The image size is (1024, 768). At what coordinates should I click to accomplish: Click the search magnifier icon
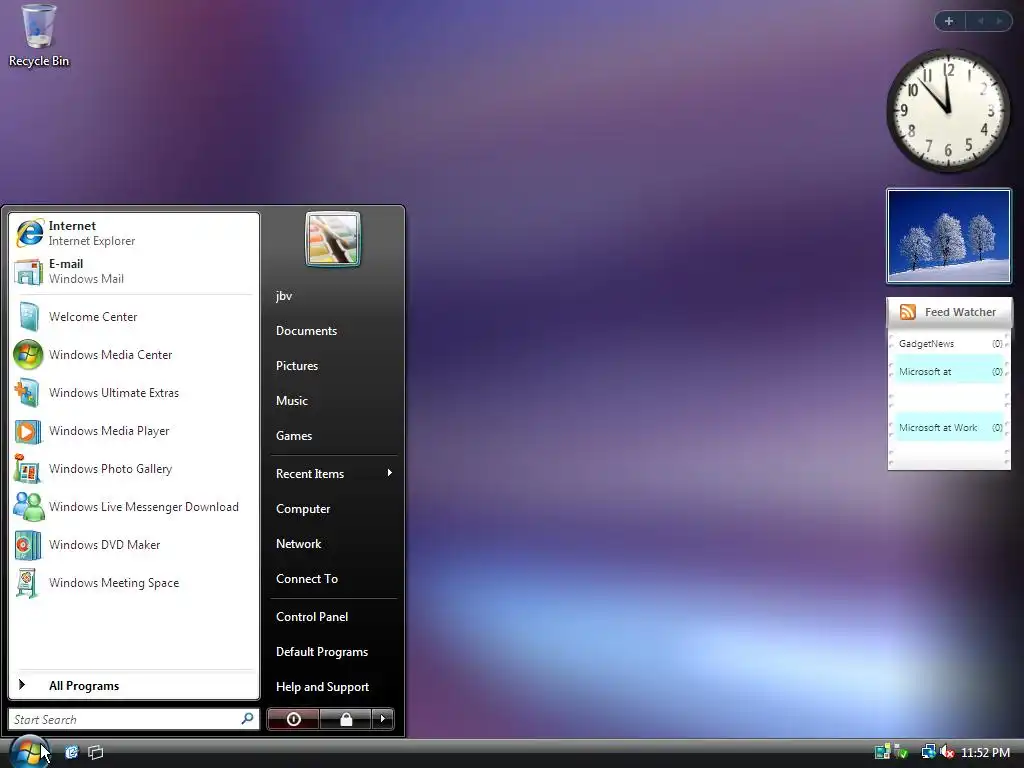pos(248,719)
